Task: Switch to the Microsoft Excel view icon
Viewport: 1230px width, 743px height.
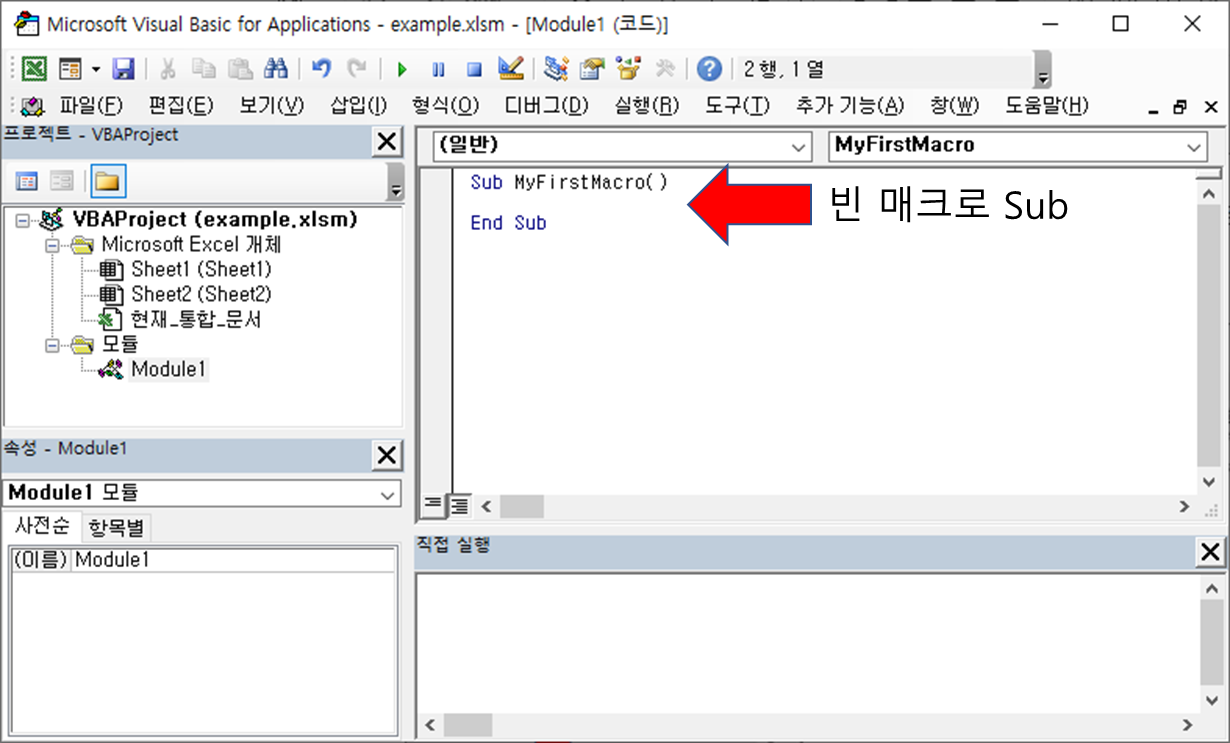Action: (34, 69)
